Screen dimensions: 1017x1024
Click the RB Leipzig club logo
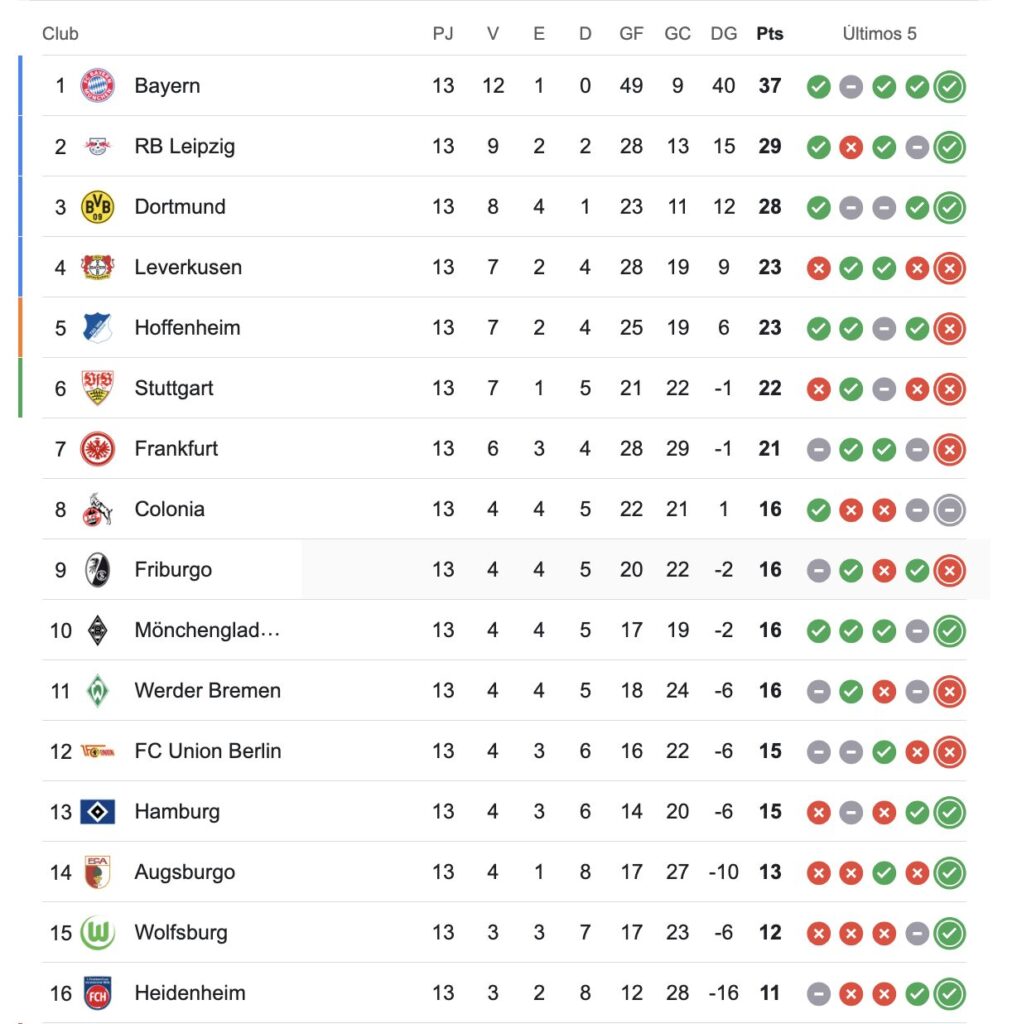(x=98, y=146)
